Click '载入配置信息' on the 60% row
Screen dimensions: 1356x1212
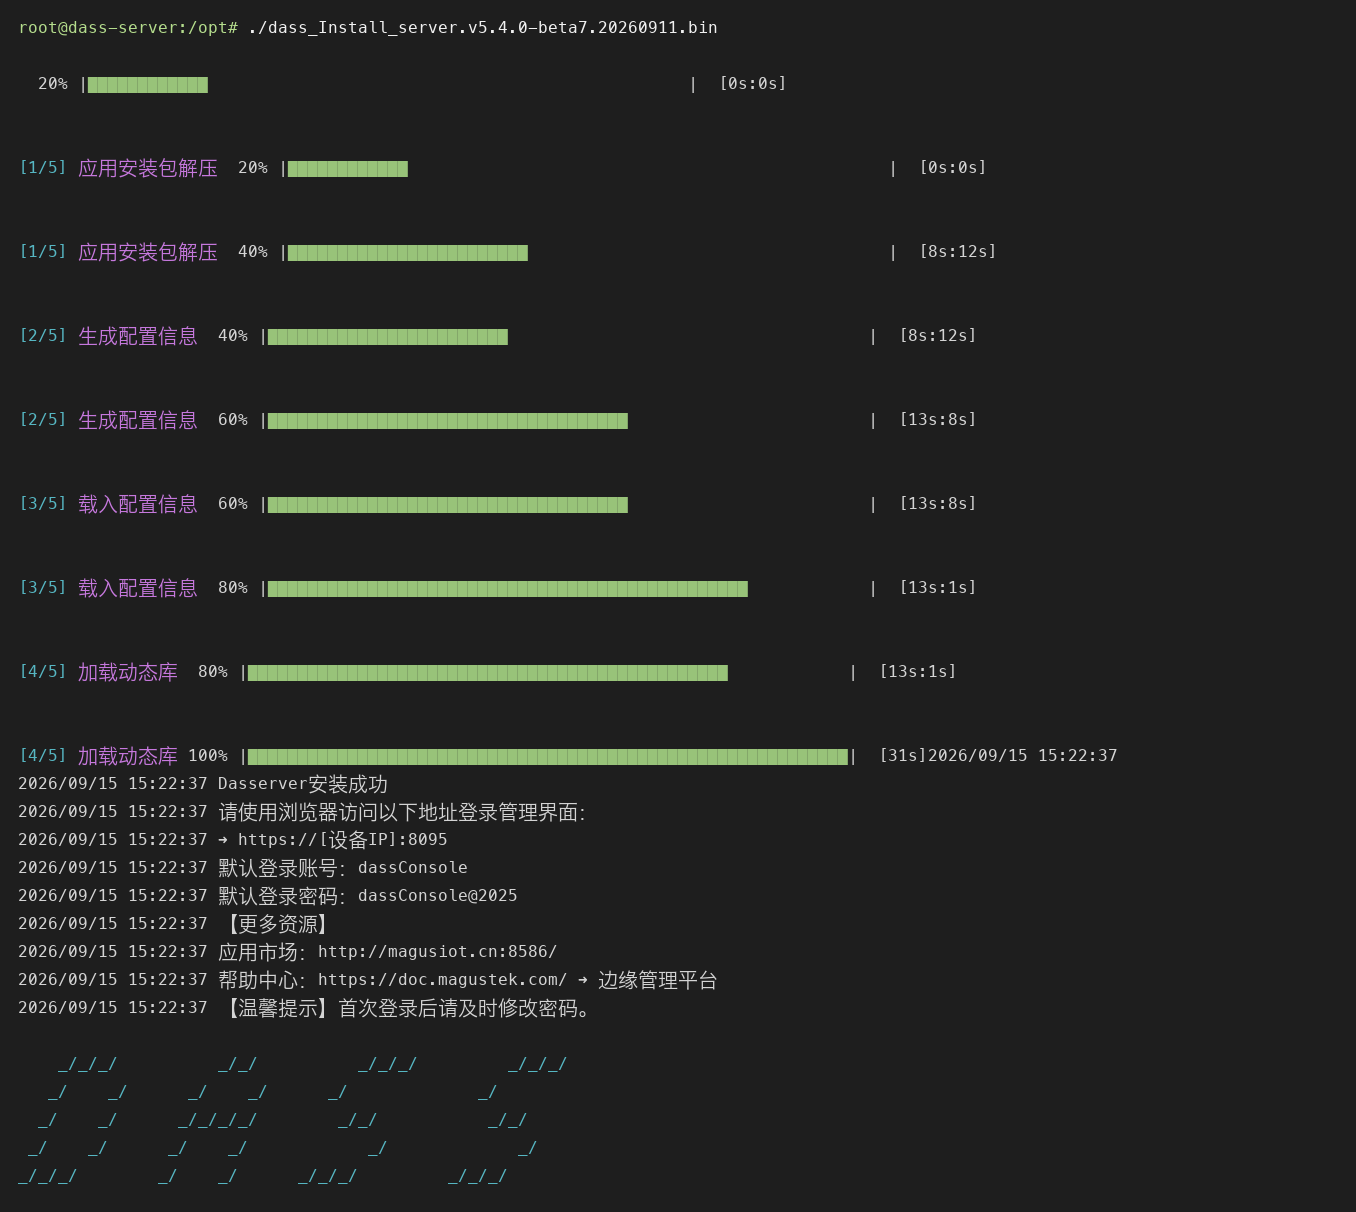[x=138, y=504]
